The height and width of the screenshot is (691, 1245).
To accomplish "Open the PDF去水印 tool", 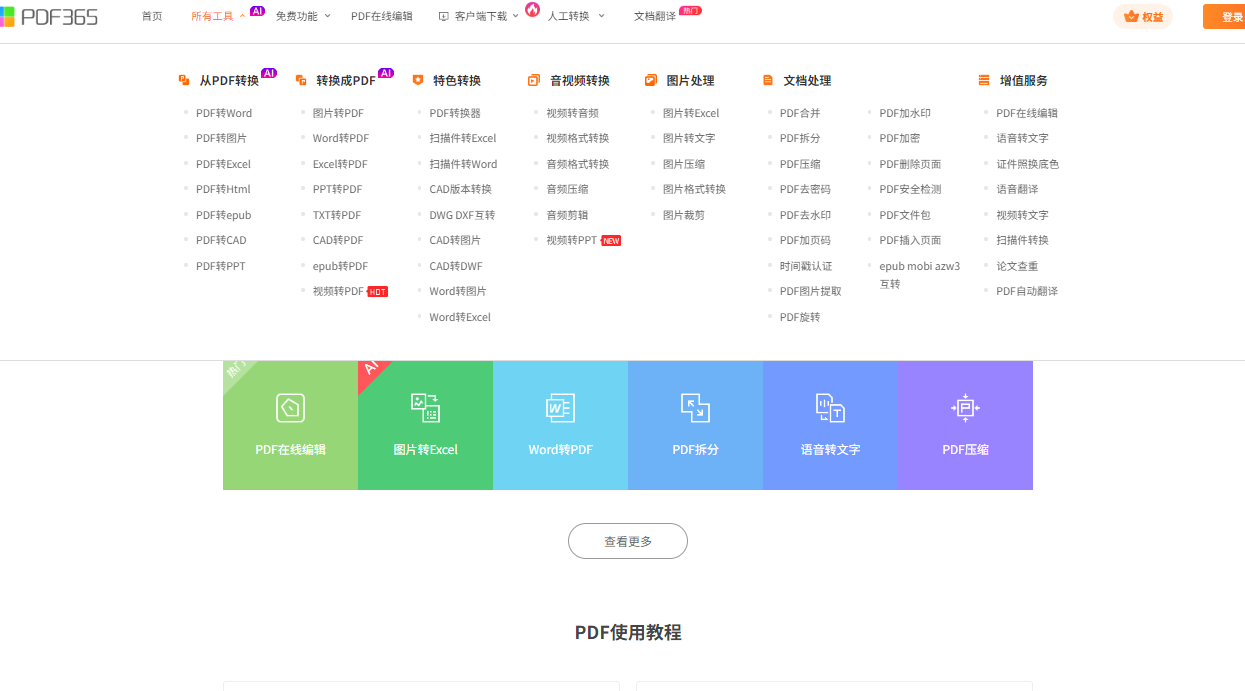I will [x=805, y=215].
